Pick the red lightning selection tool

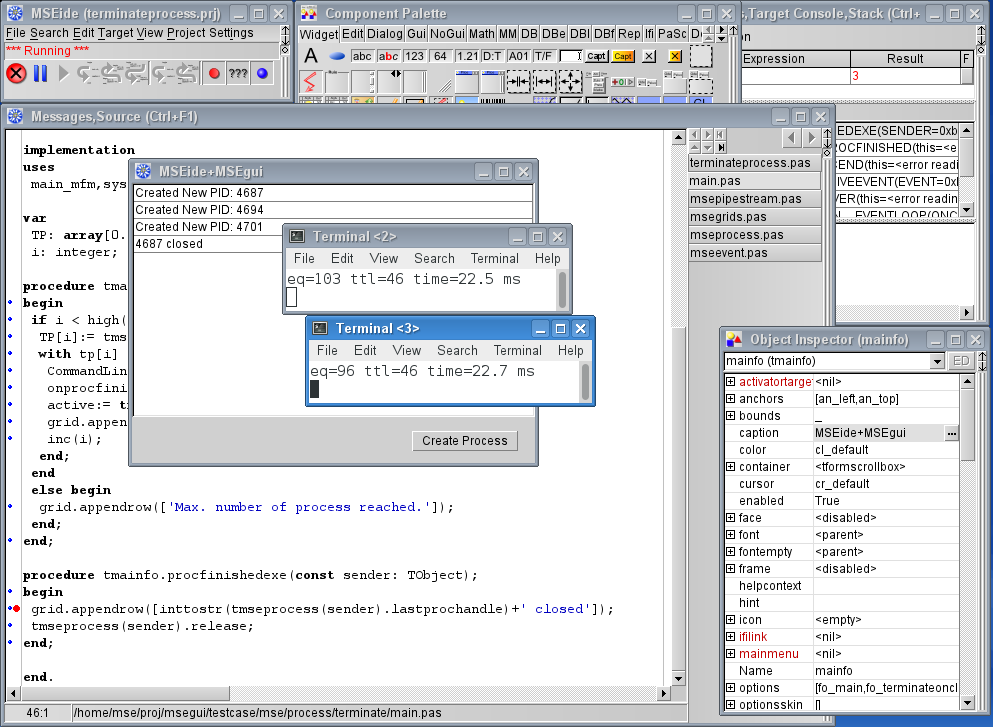pos(310,80)
